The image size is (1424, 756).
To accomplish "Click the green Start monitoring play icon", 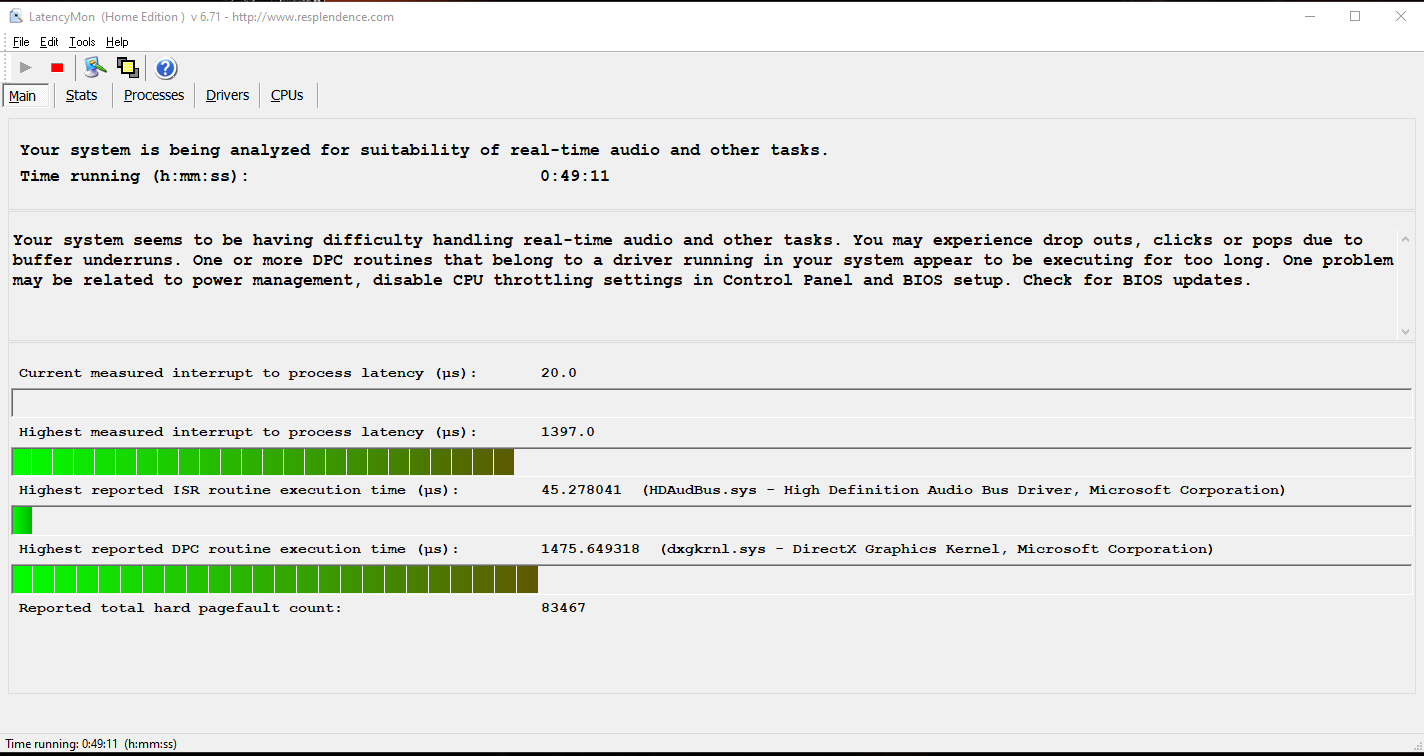I will (x=26, y=68).
